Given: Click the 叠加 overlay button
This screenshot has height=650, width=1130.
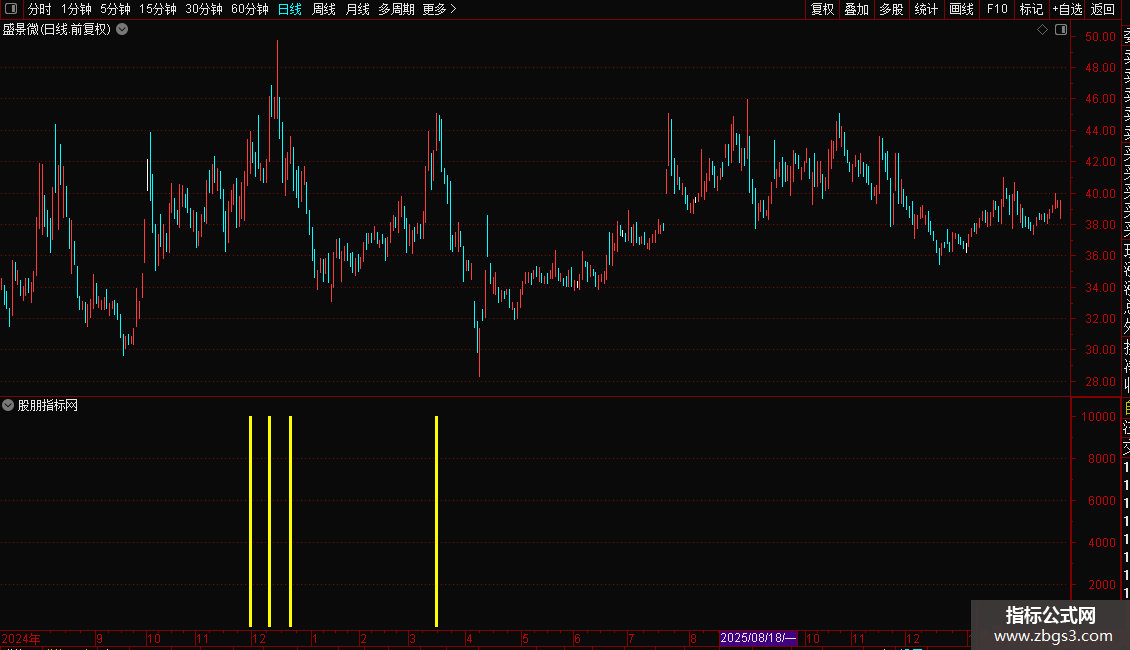Looking at the screenshot, I should click(x=856, y=9).
